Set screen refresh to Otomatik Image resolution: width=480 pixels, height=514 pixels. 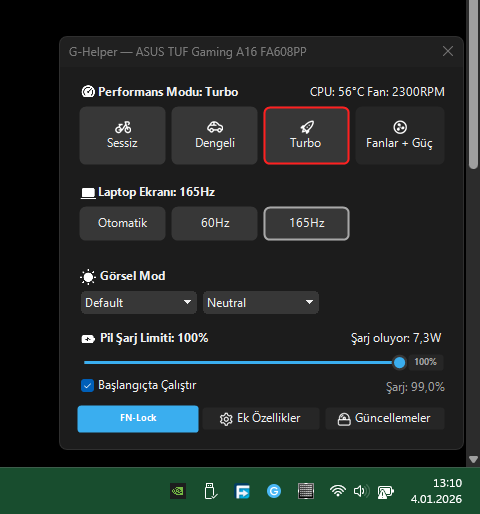[122, 223]
